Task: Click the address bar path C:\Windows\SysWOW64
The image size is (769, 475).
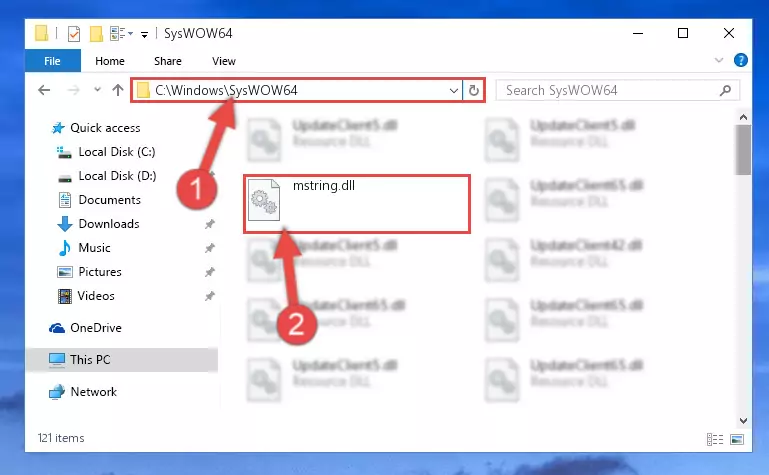Action: (226, 90)
